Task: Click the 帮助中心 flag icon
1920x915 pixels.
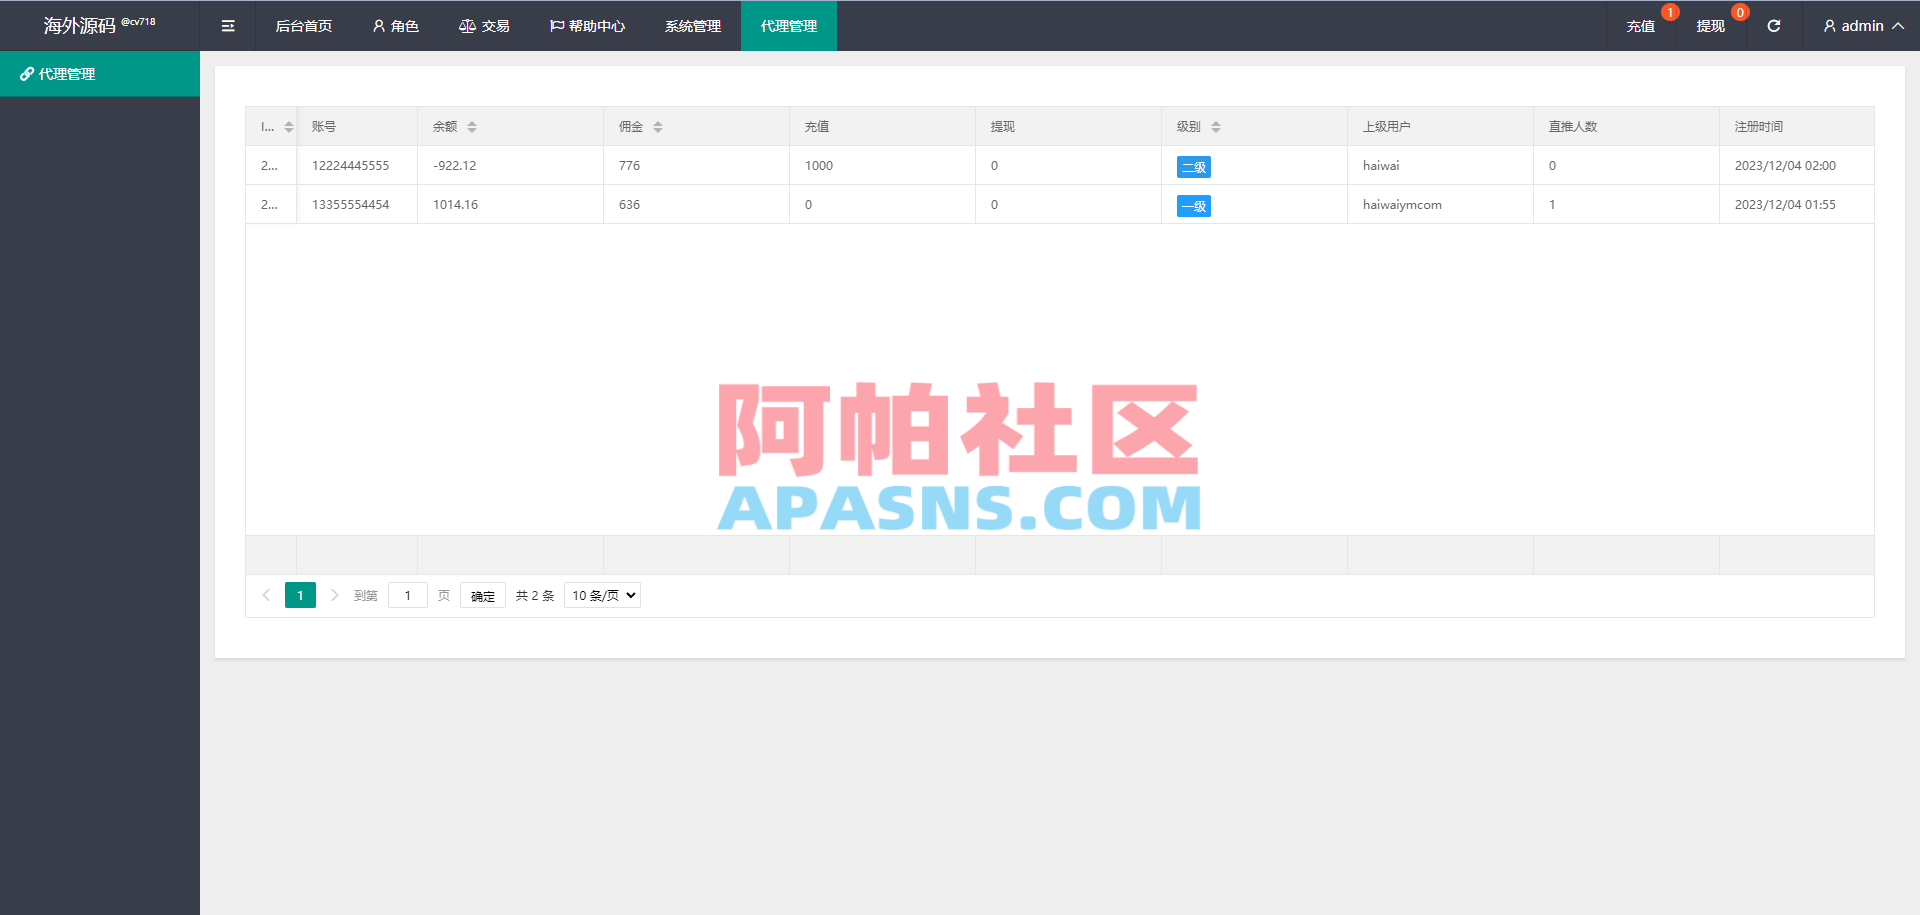Action: click(556, 25)
